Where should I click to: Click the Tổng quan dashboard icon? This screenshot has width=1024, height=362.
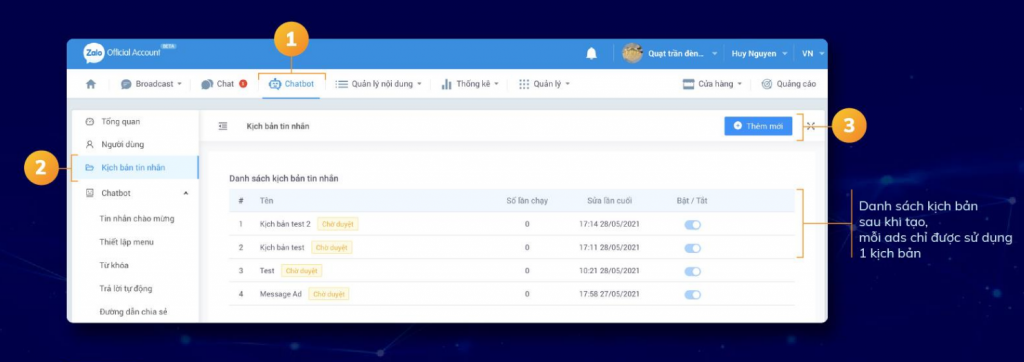[90, 122]
